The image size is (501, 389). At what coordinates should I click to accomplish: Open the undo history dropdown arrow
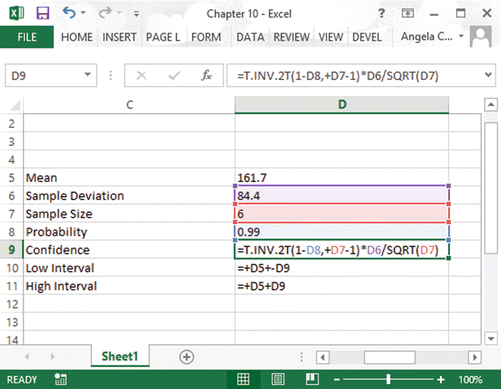click(83, 13)
